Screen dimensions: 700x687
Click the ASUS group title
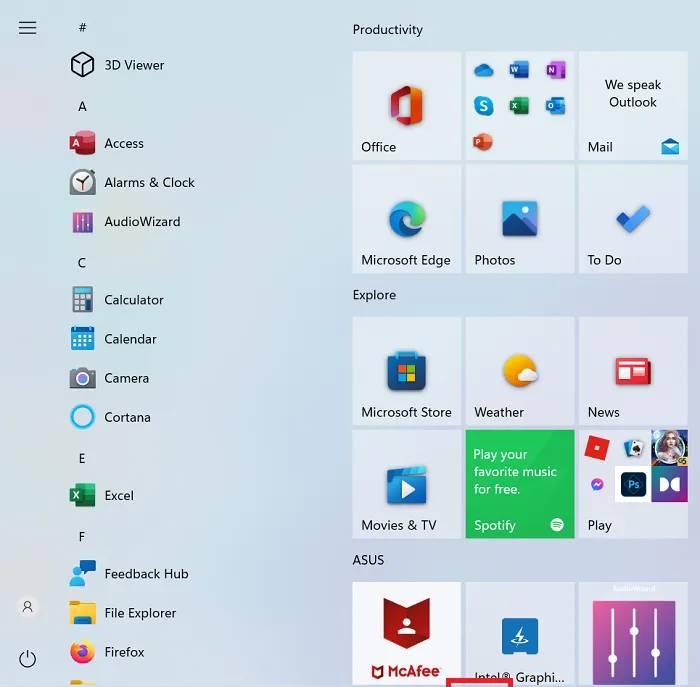(368, 560)
